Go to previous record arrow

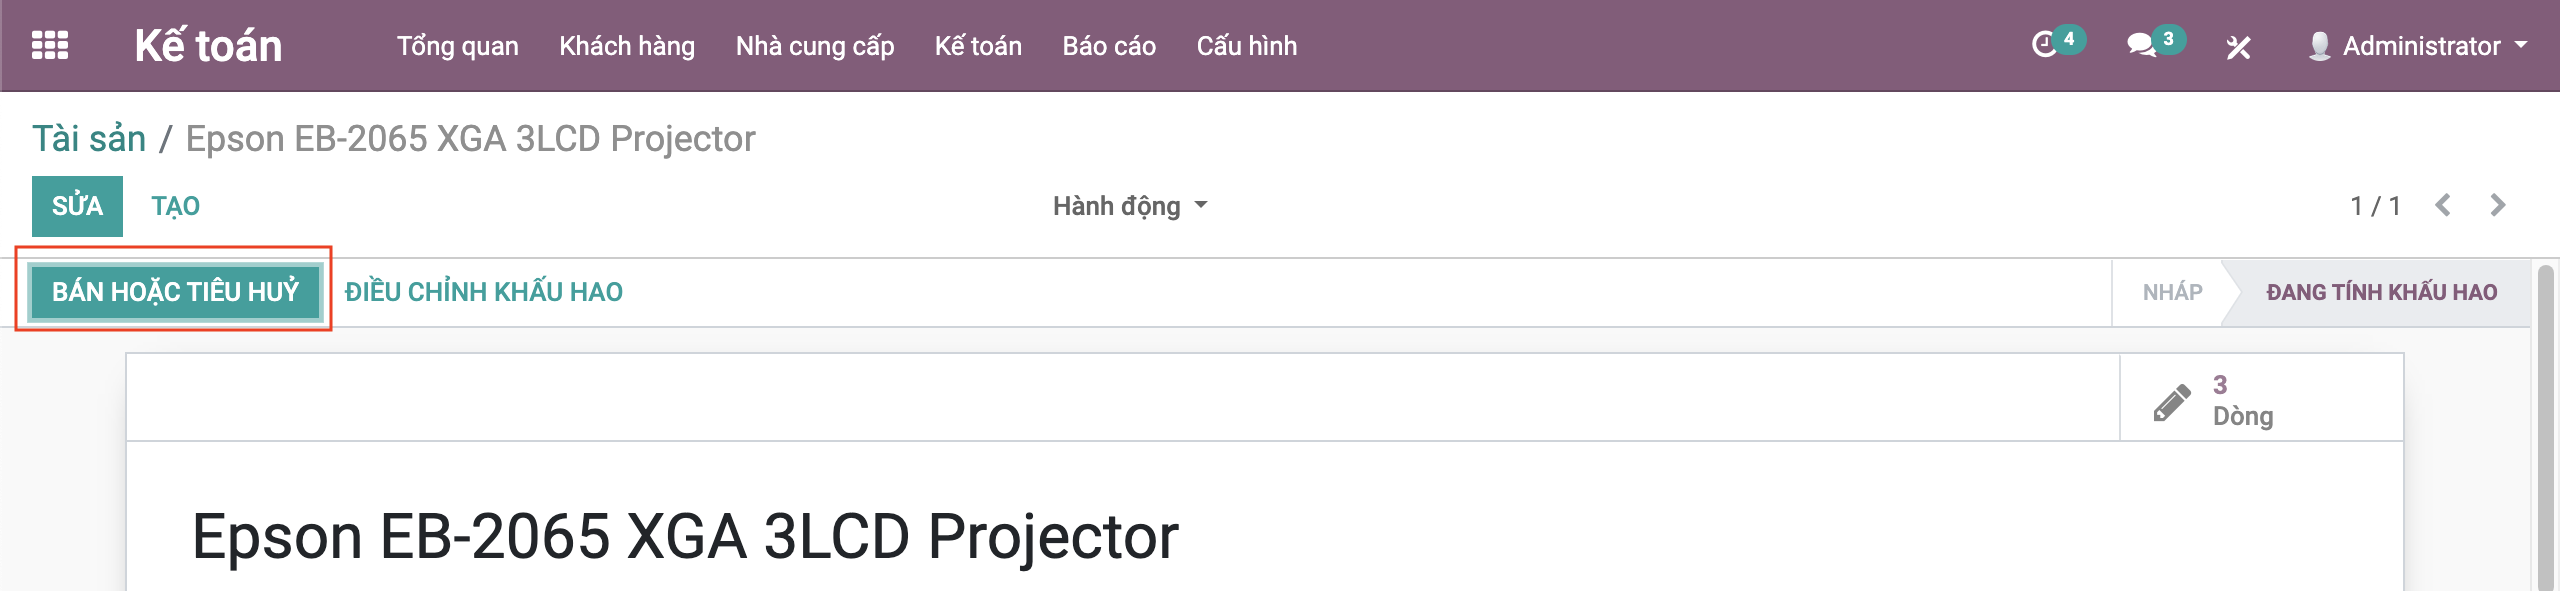tap(2443, 206)
